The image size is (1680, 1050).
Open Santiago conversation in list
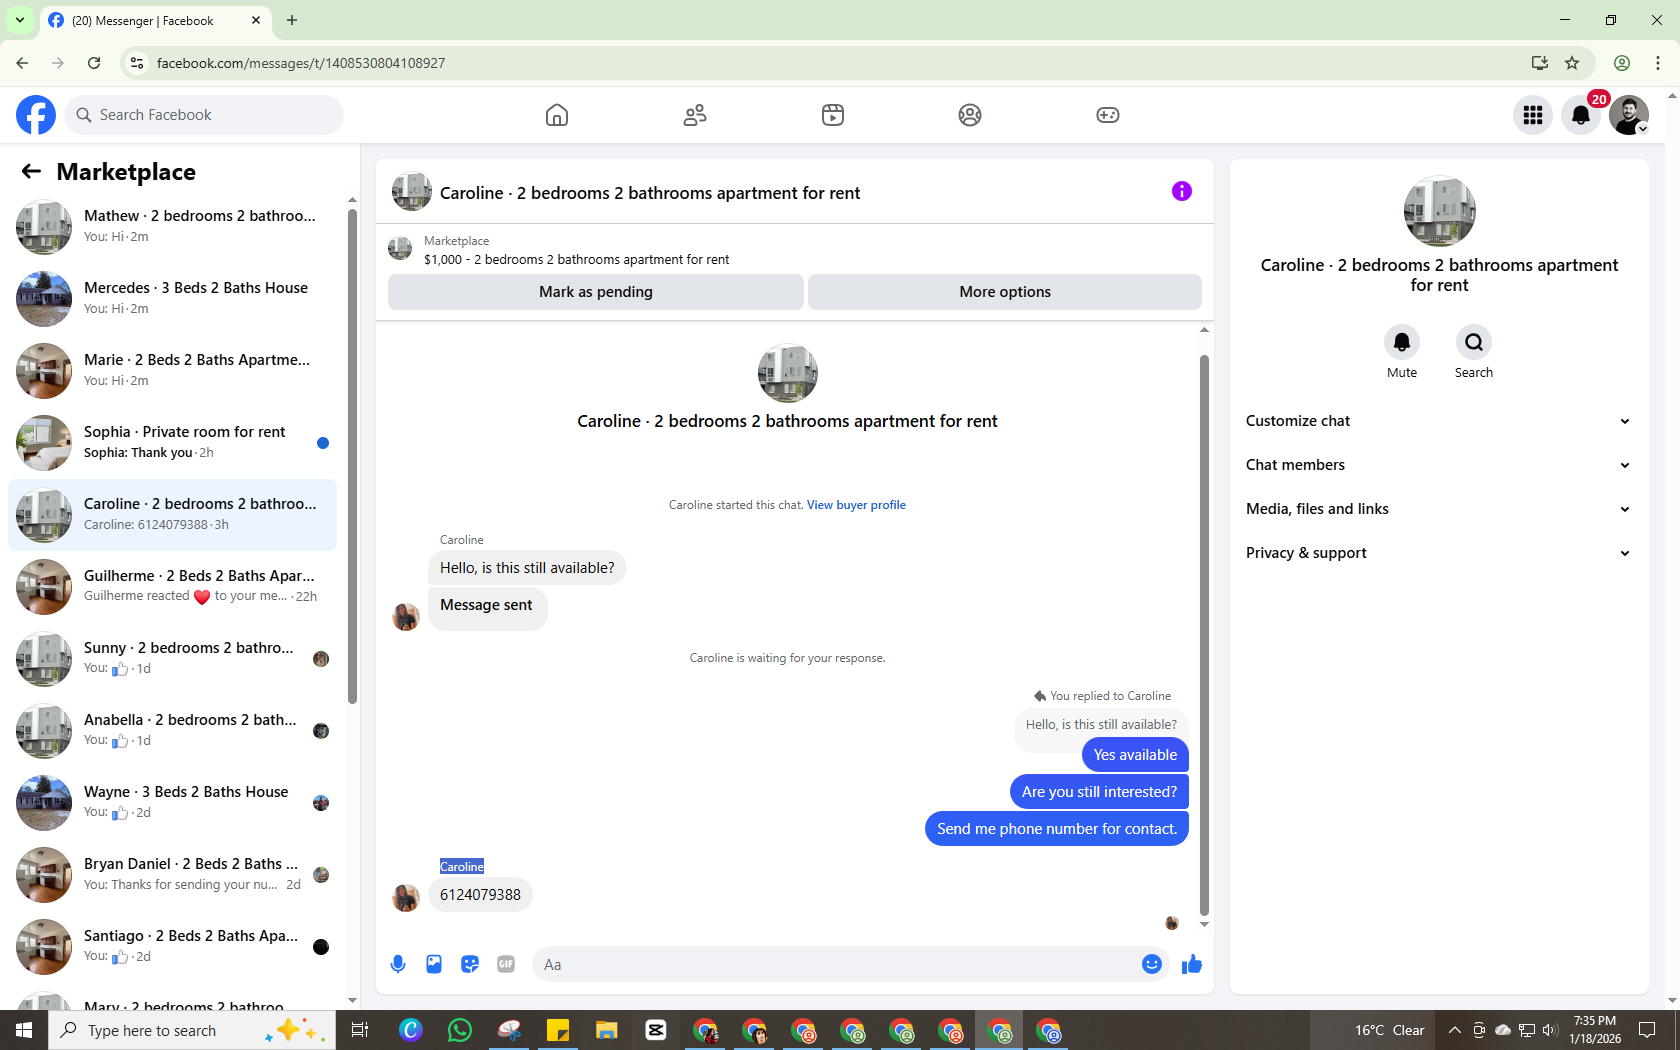[x=172, y=947]
